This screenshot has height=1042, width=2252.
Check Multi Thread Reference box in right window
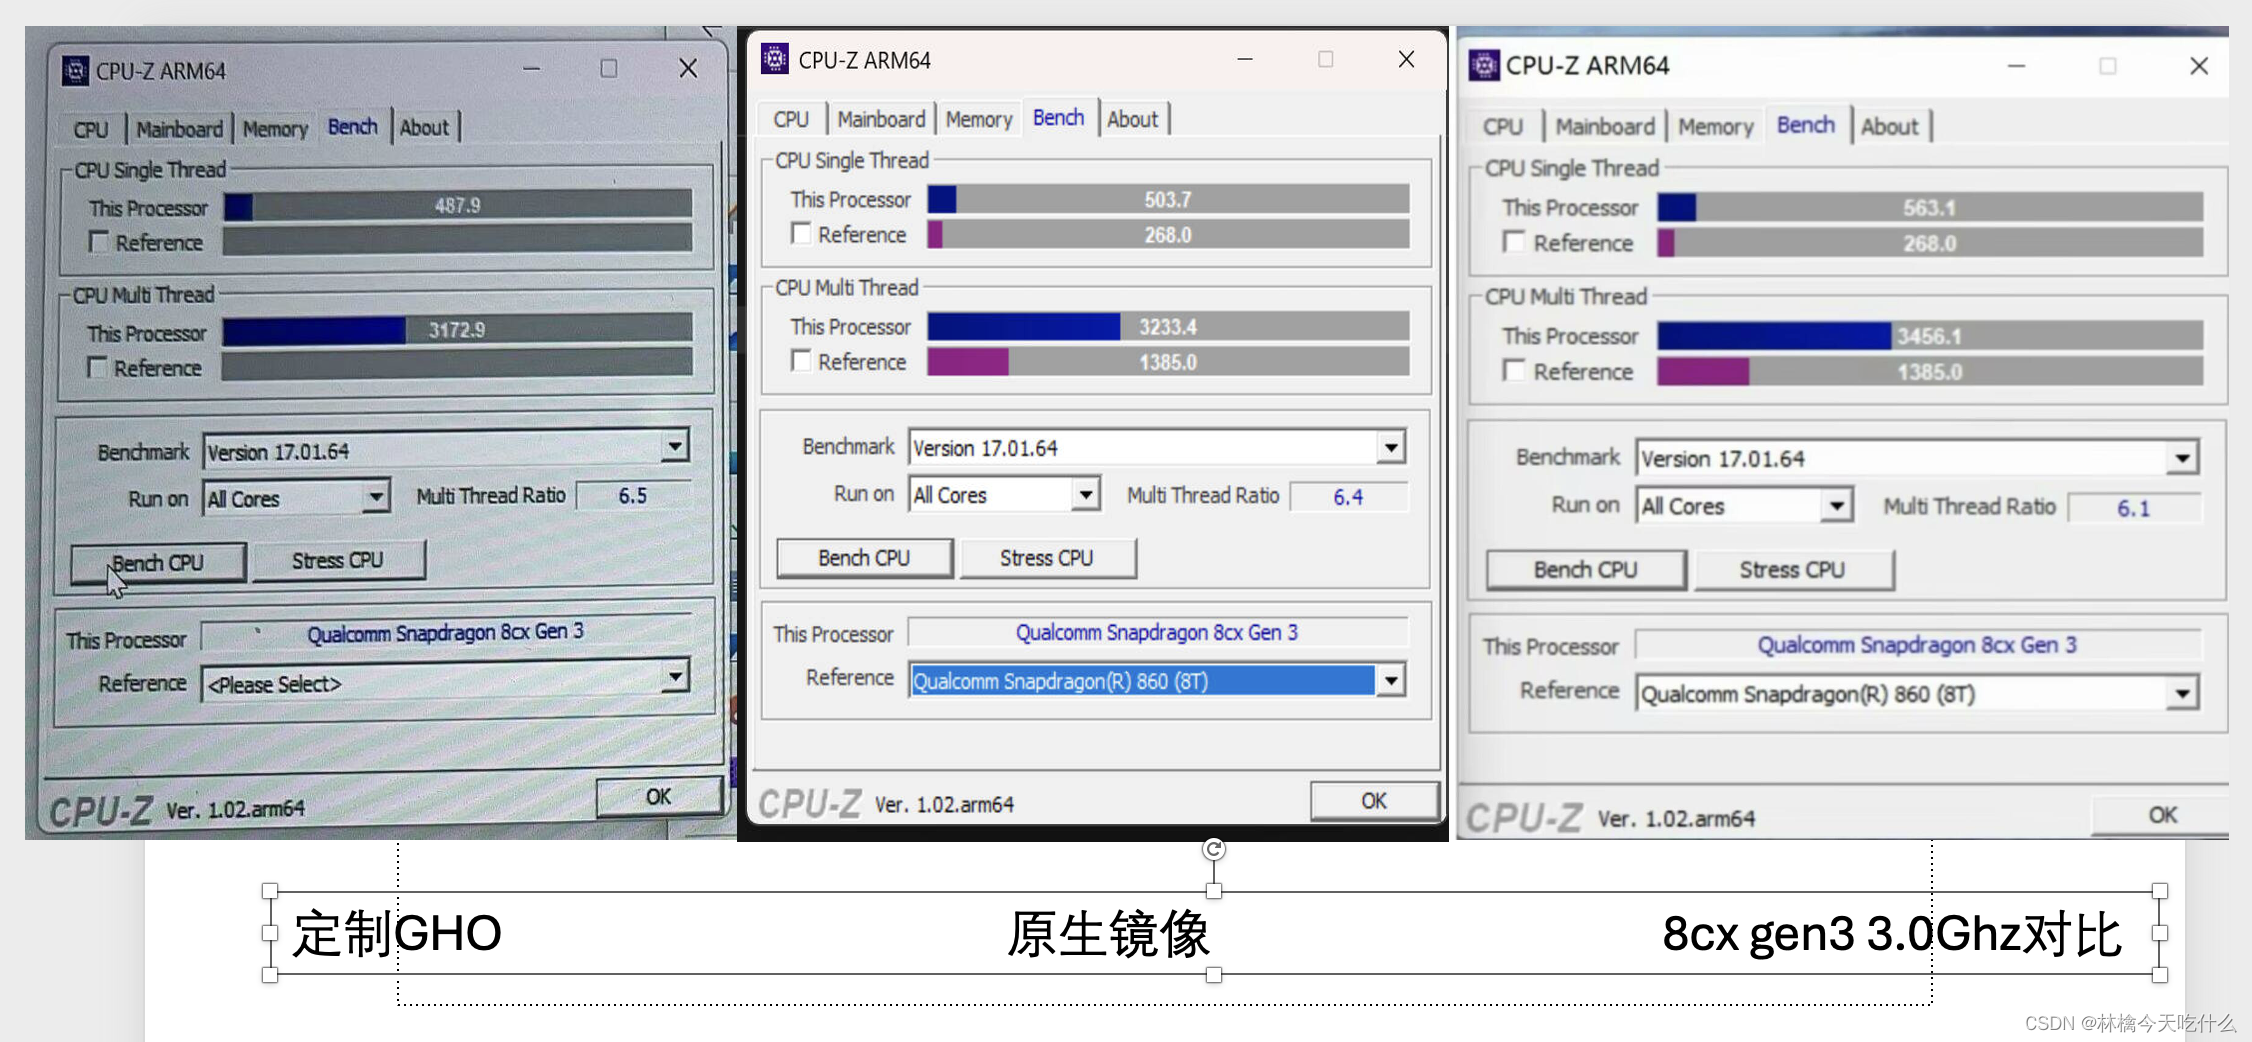point(1514,370)
